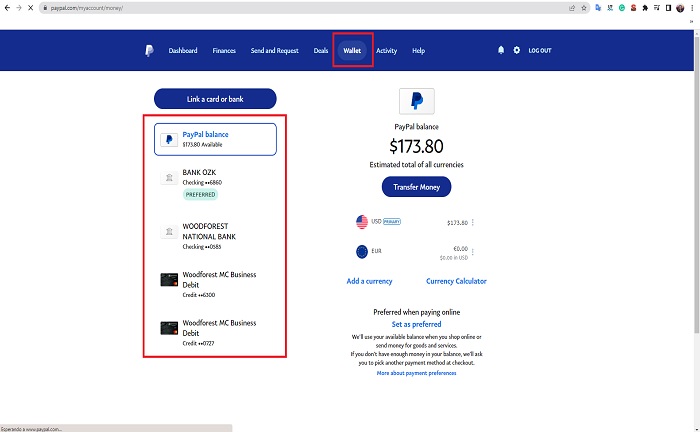Open USD currency options three-dot menu

472,222
